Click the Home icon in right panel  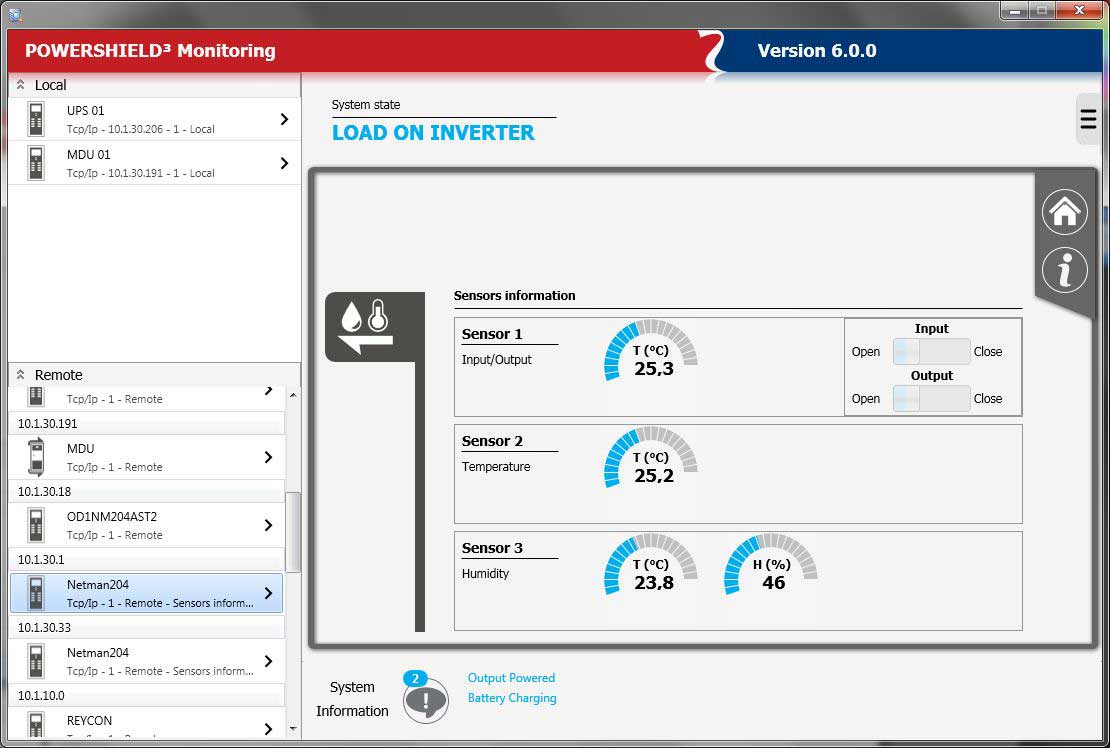[x=1064, y=212]
